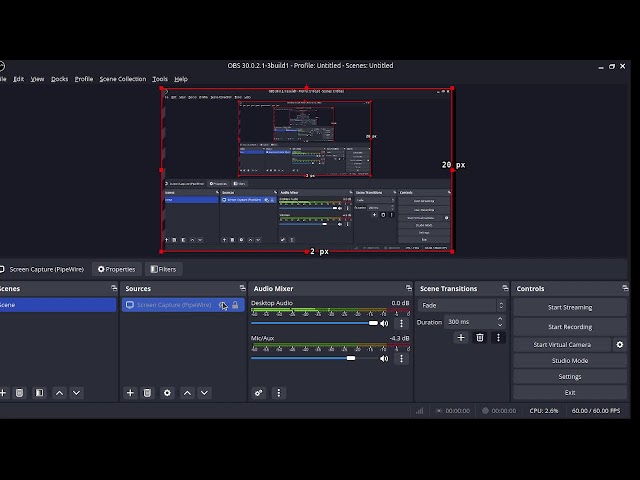Open Desktop Audio three-dot options menu

pyautogui.click(x=401, y=323)
